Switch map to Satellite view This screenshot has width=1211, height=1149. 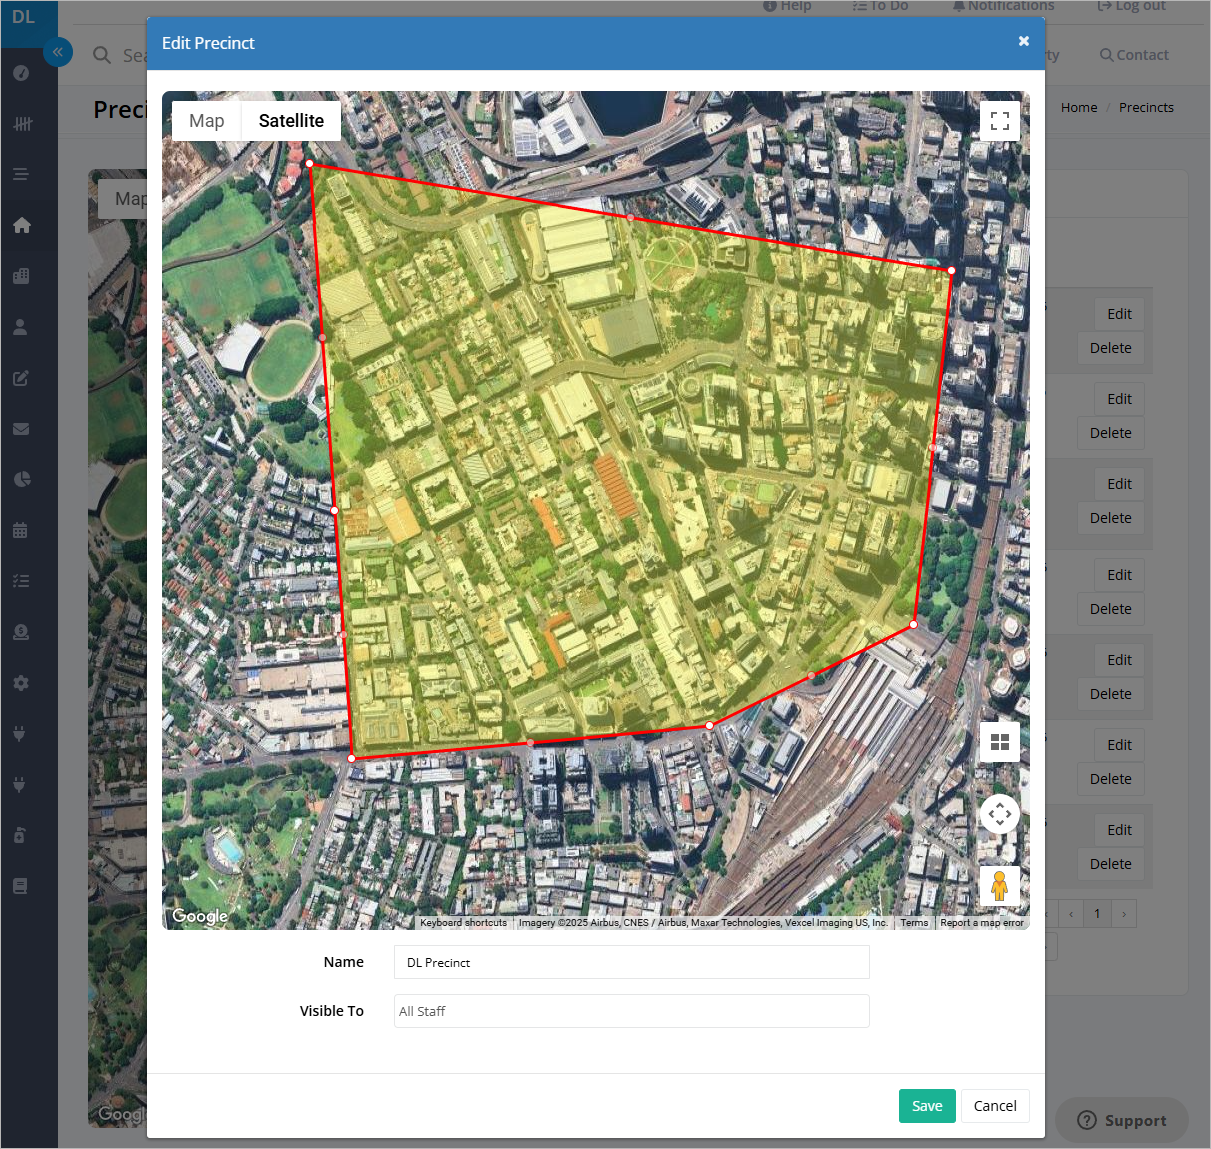291,121
